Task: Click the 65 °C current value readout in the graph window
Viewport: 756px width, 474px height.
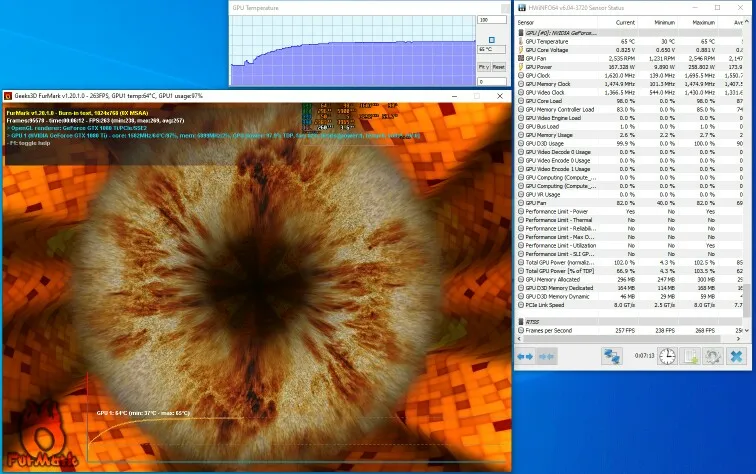Action: 491,50
